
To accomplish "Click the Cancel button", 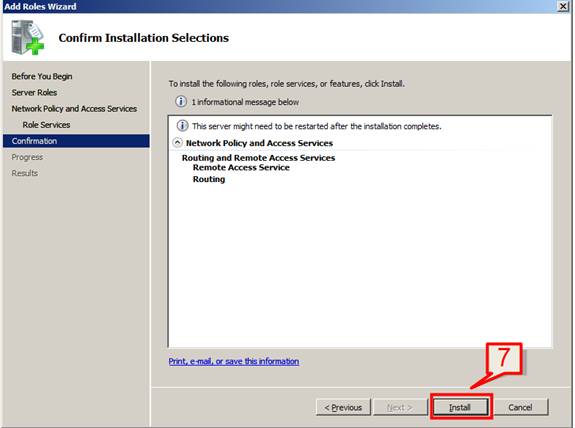I will click(520, 407).
